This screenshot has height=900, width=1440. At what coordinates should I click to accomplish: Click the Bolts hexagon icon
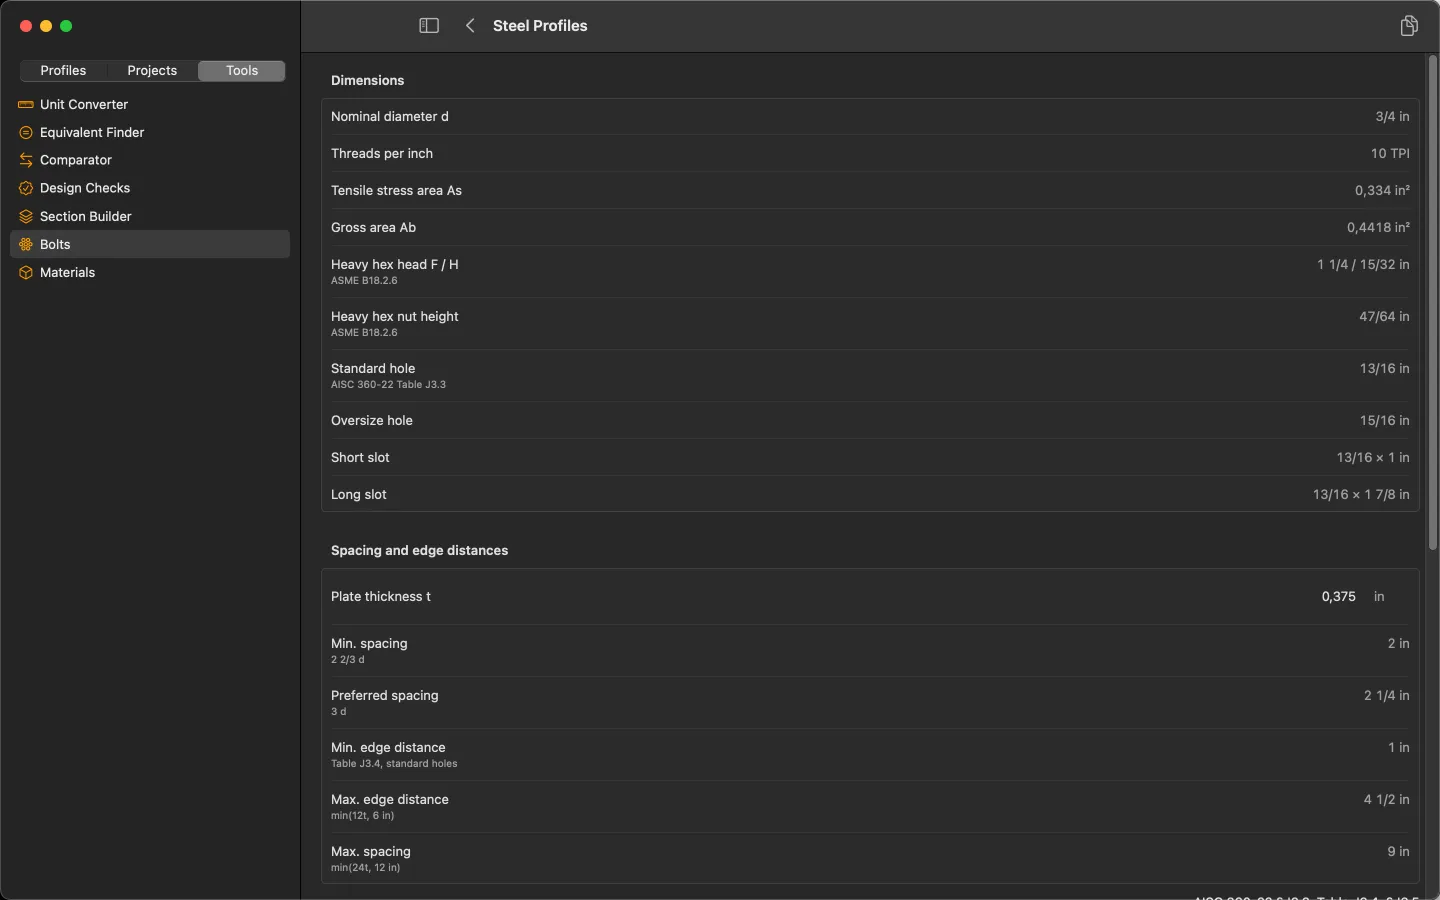point(26,244)
